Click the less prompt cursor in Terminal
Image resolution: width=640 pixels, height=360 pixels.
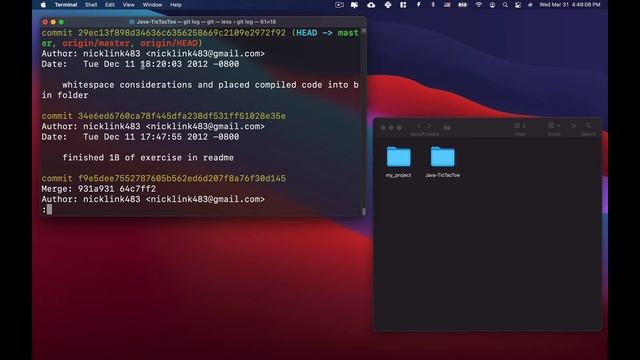point(49,209)
